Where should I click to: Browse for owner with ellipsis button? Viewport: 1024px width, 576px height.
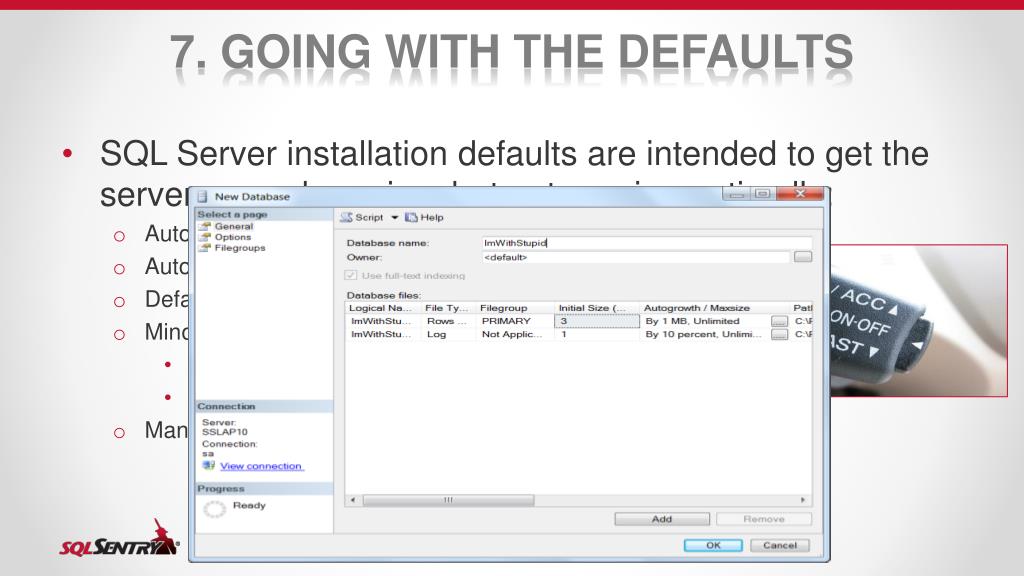pos(803,257)
